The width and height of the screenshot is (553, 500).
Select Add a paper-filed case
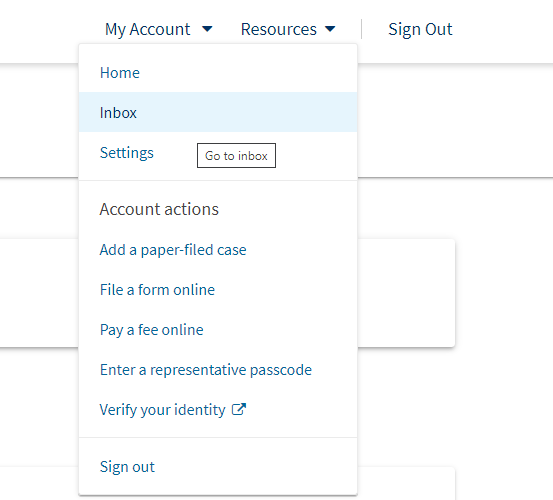tap(173, 250)
